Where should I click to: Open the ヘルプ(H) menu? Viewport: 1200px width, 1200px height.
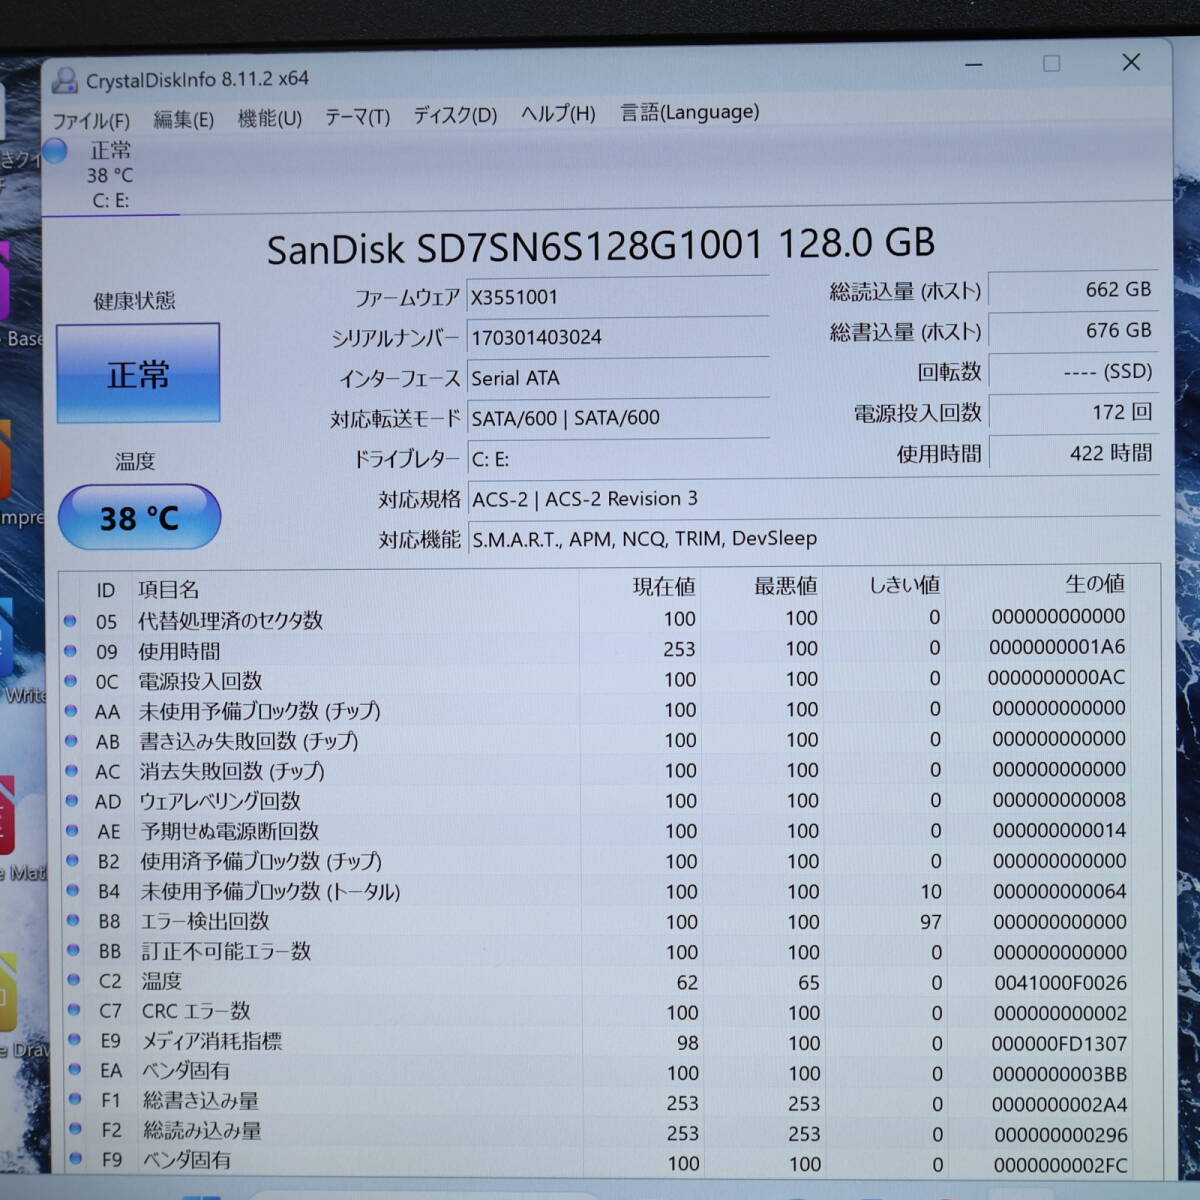pos(557,114)
